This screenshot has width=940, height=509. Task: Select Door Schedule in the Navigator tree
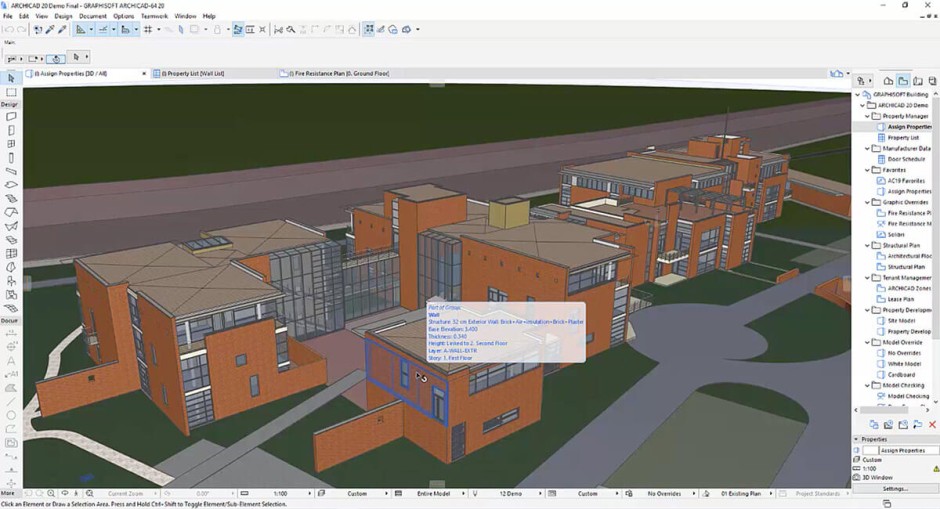(x=906, y=159)
